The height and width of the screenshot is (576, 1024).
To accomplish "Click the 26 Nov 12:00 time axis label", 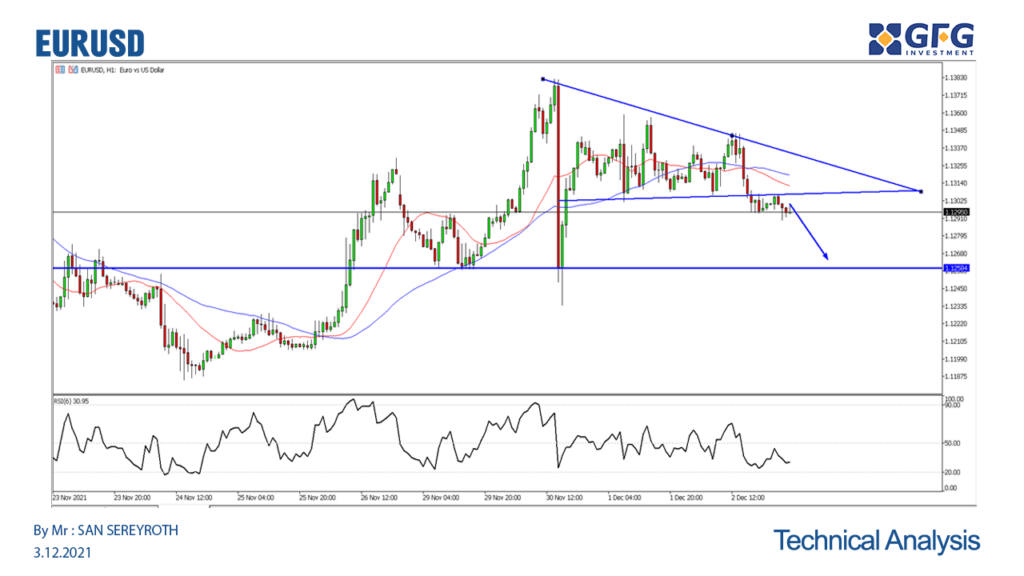I will [x=376, y=495].
